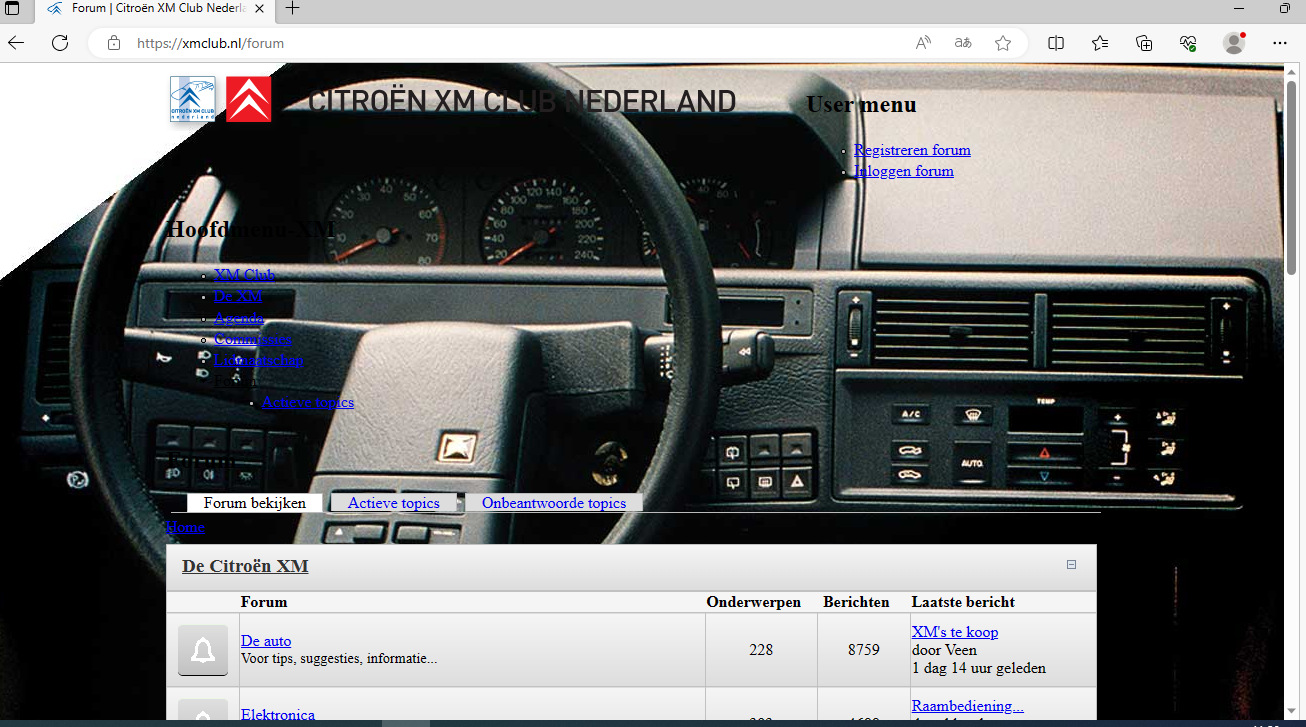Image resolution: width=1306 pixels, height=727 pixels.
Task: Open split screen view icon
Action: [1056, 43]
